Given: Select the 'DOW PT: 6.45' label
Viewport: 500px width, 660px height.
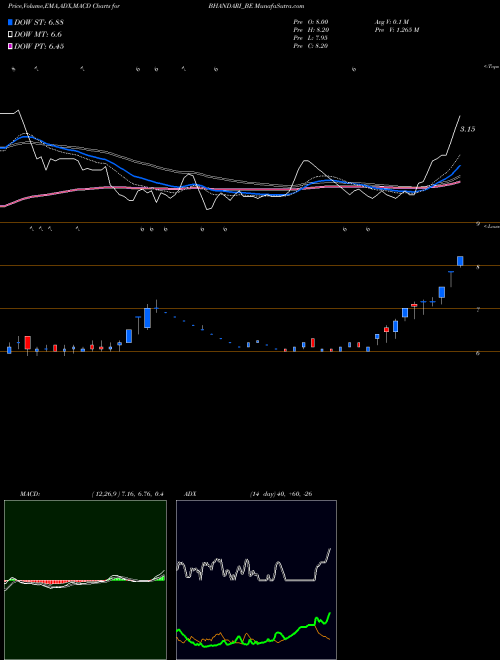Looking at the screenshot, I should (39, 46).
